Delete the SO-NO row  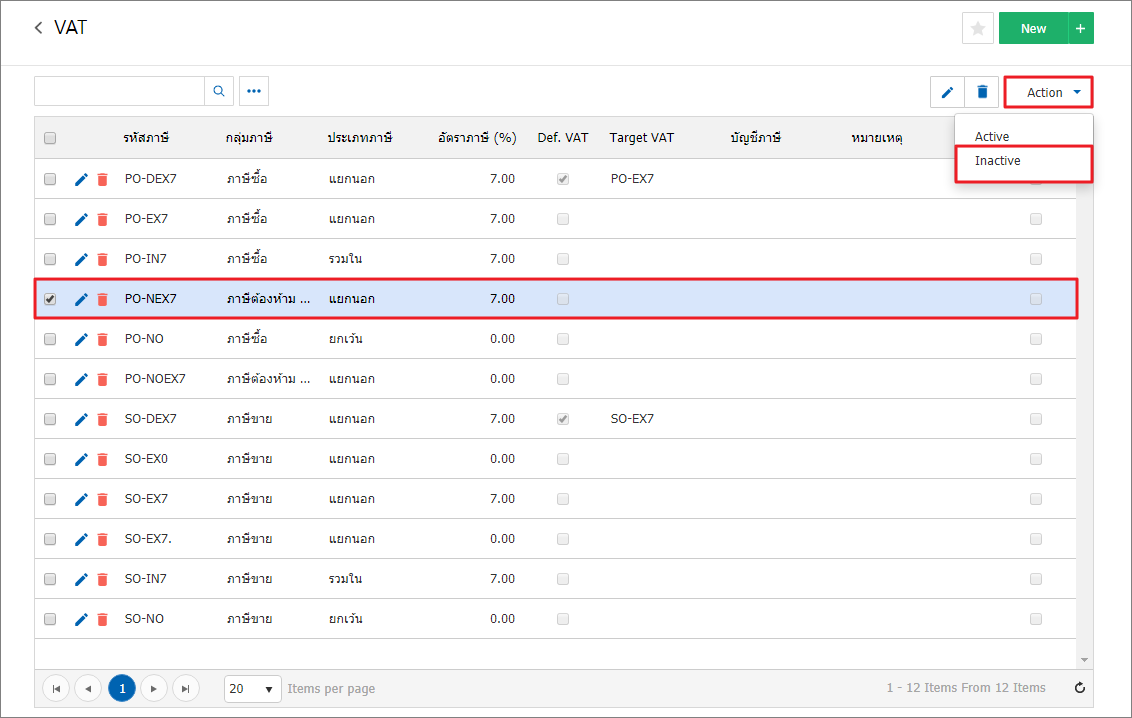click(103, 619)
